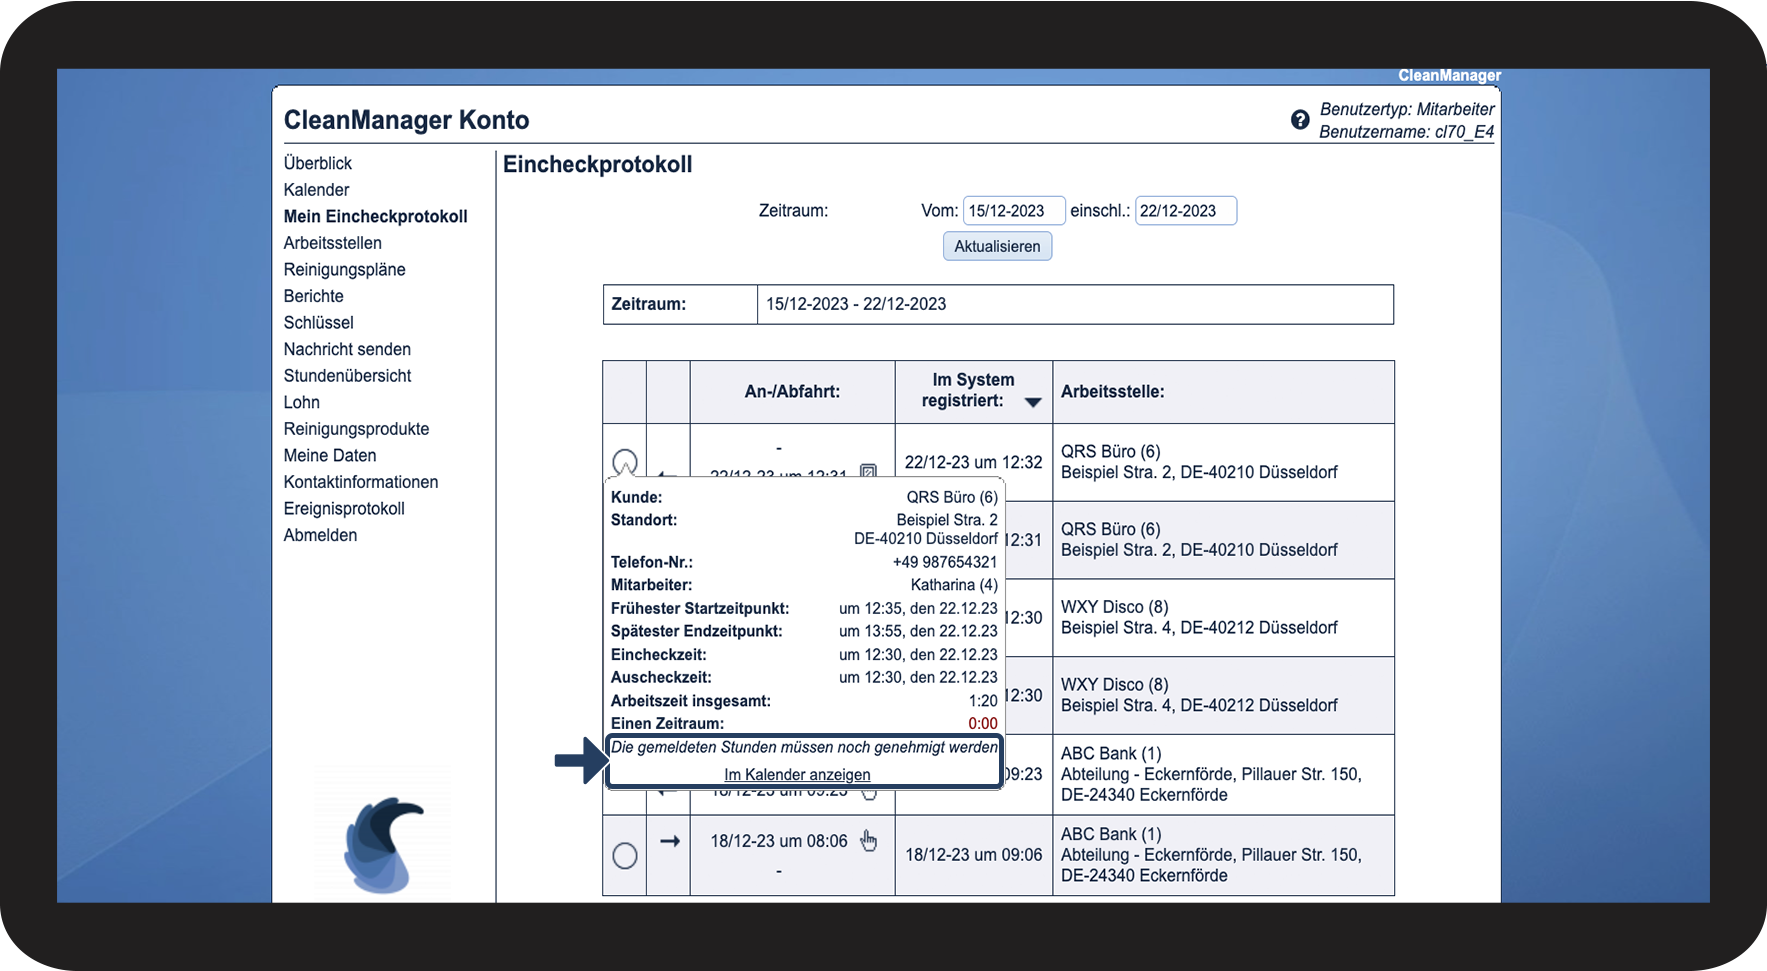Click the help question mark icon
This screenshot has width=1767, height=971.
1299,120
